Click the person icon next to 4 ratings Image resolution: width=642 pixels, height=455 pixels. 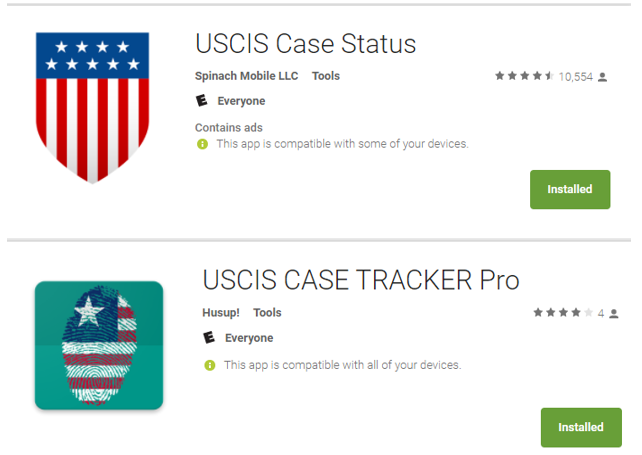pyautogui.click(x=614, y=314)
